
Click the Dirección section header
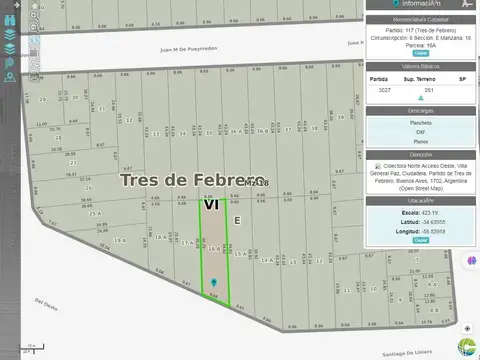(421, 155)
